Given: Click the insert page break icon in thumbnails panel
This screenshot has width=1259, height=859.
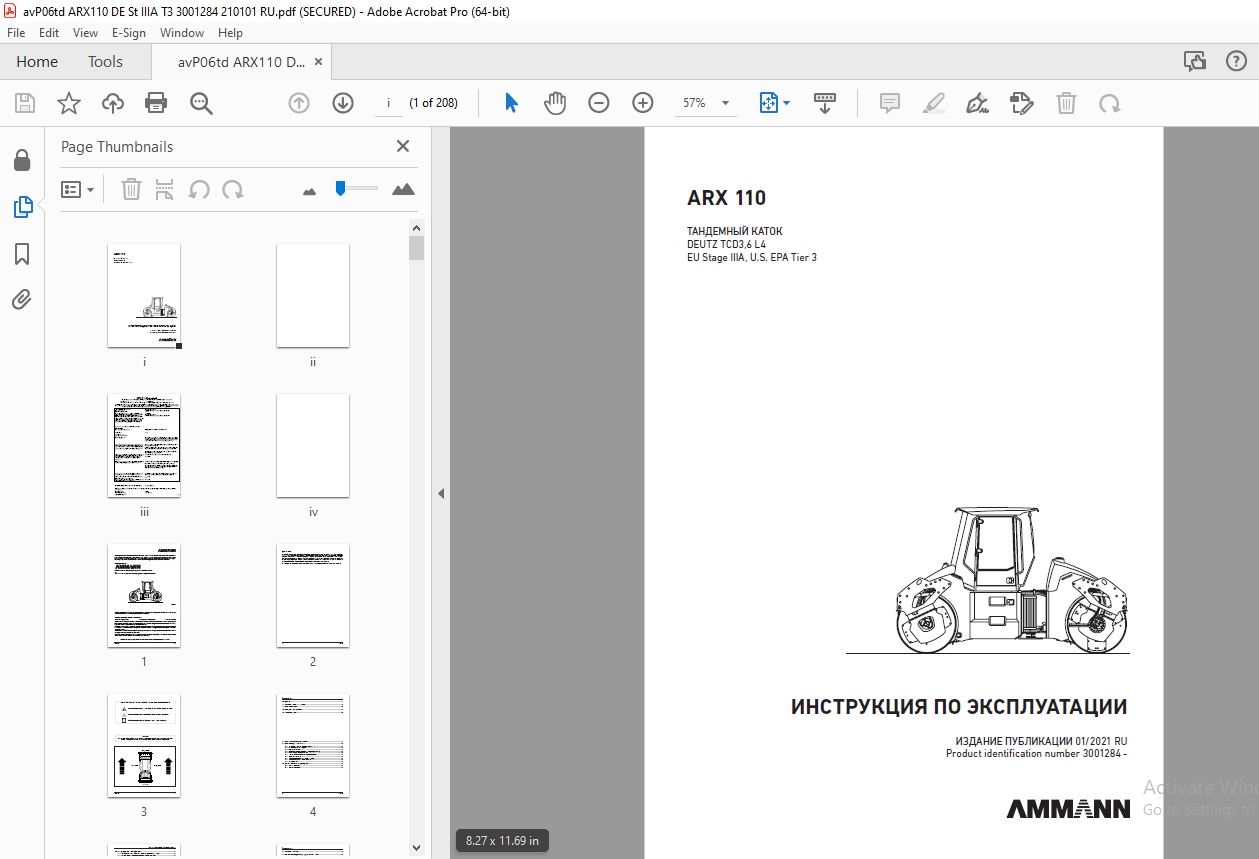Looking at the screenshot, I should [165, 189].
